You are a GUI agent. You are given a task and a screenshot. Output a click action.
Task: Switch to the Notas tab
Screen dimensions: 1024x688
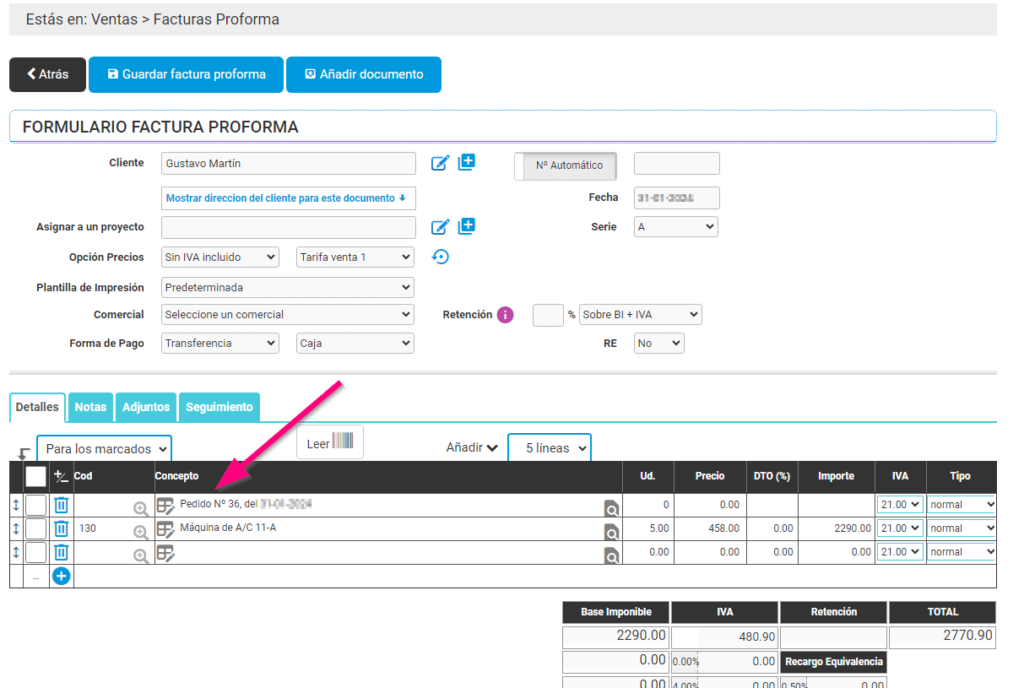(90, 407)
